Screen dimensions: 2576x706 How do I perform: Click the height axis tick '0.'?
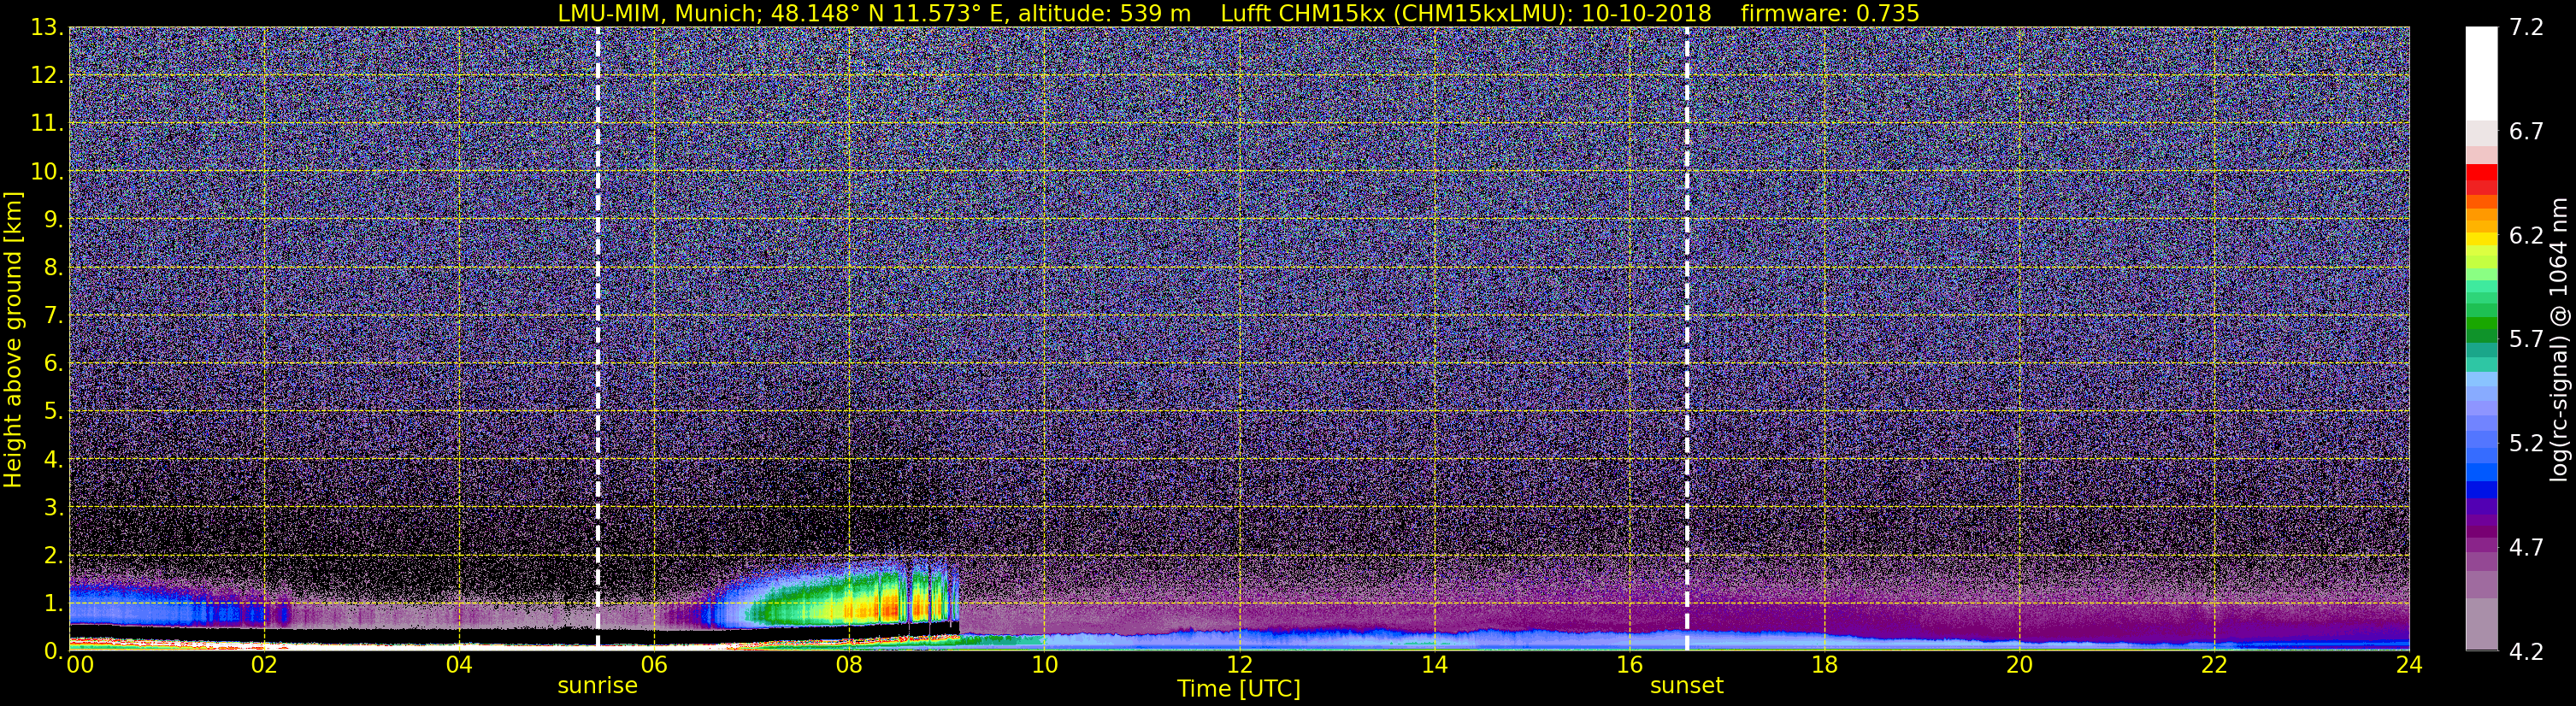pyautogui.click(x=53, y=651)
